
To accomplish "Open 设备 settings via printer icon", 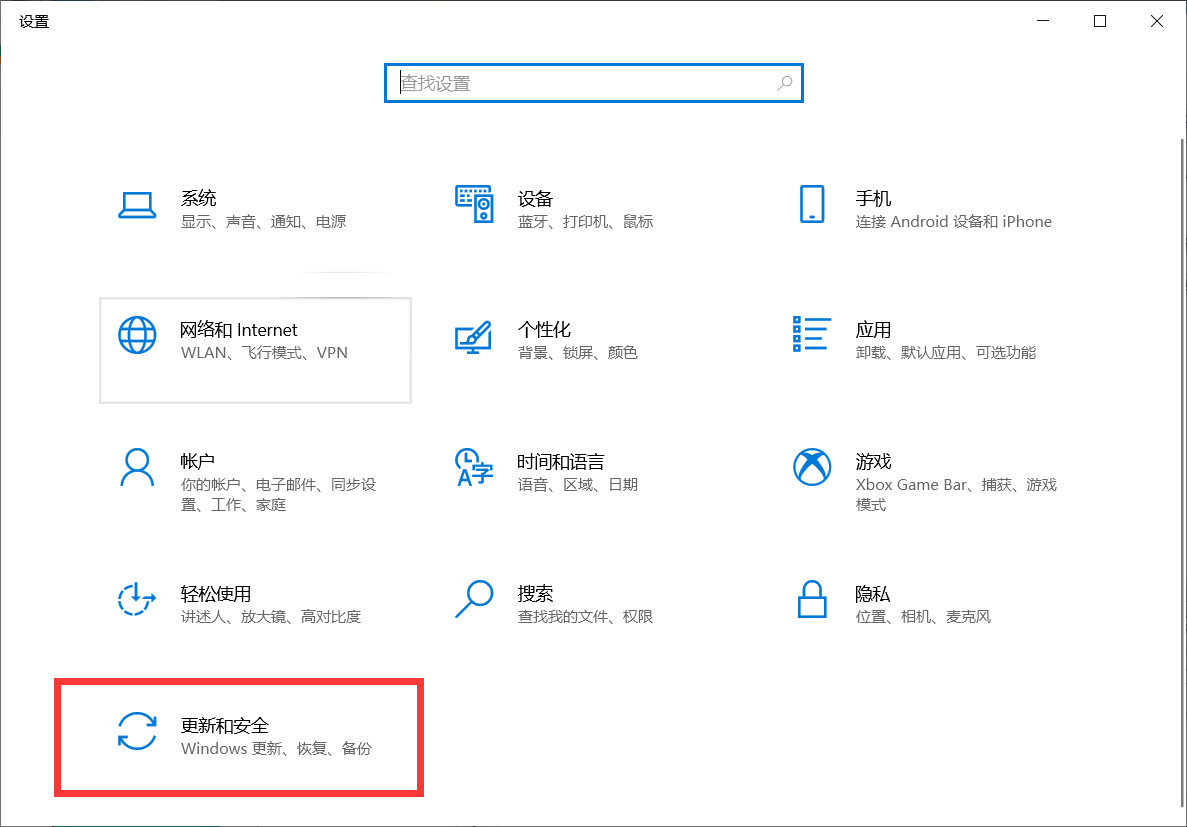I will click(474, 204).
